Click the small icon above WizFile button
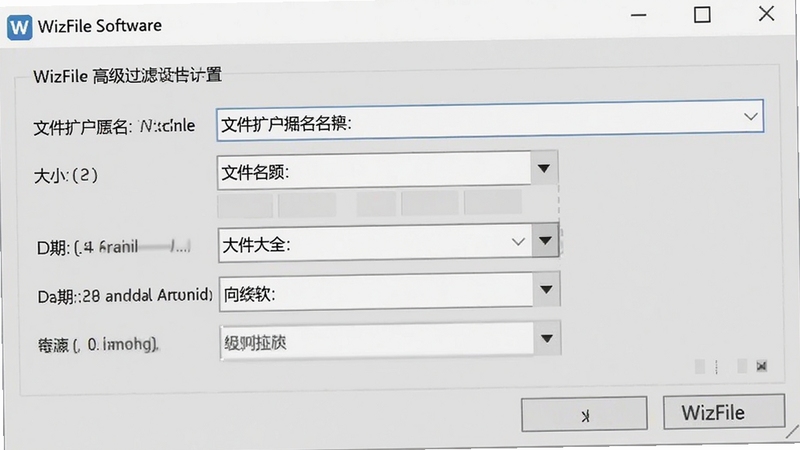The height and width of the screenshot is (450, 800). pos(761,366)
